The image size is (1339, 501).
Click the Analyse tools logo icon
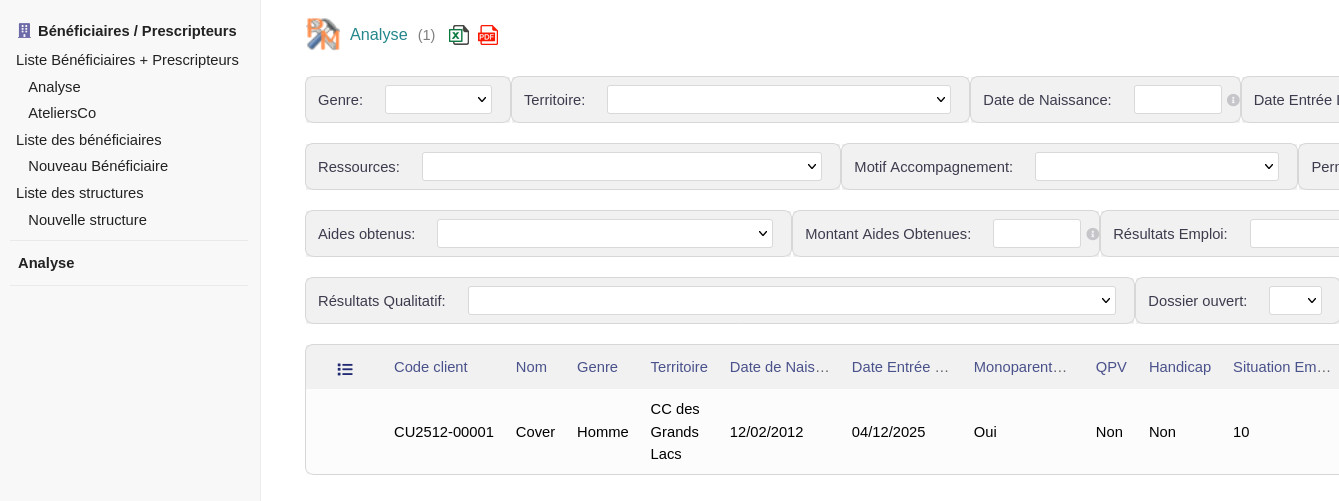pos(323,34)
